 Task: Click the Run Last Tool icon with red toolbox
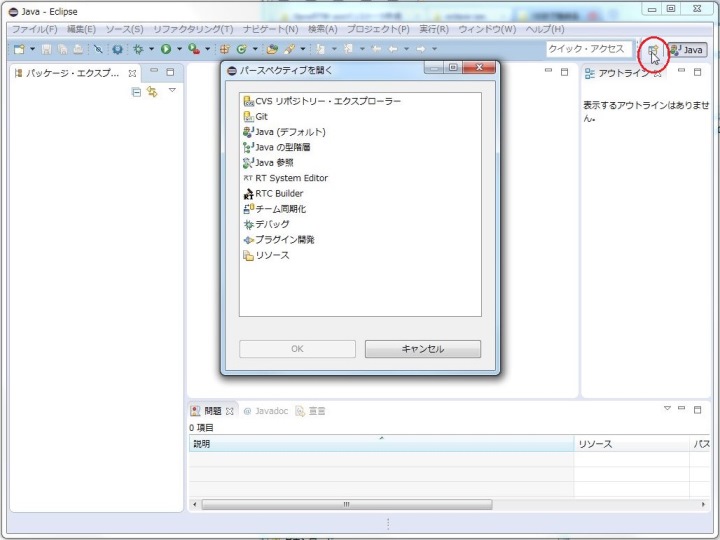pyautogui.click(x=194, y=49)
